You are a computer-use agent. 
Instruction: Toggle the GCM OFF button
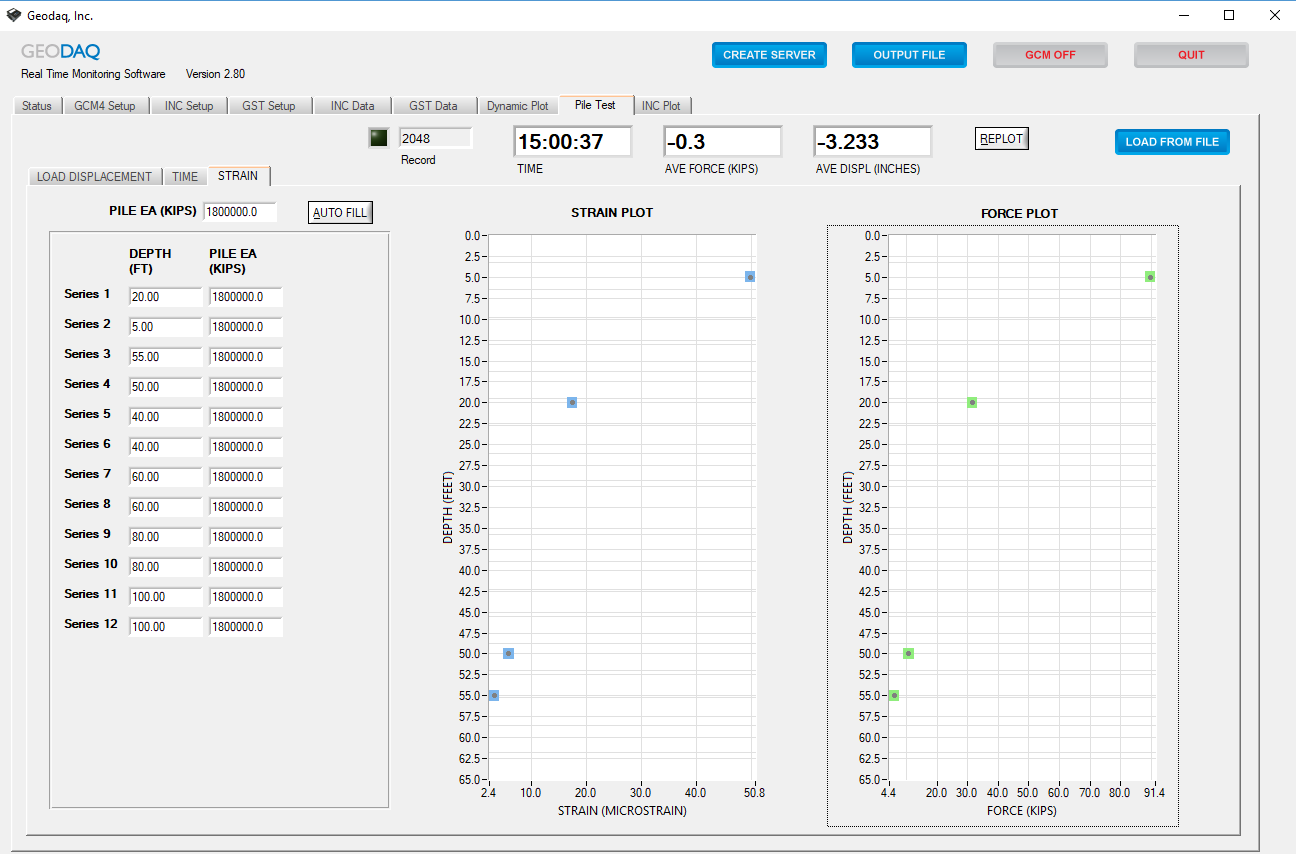(1050, 55)
